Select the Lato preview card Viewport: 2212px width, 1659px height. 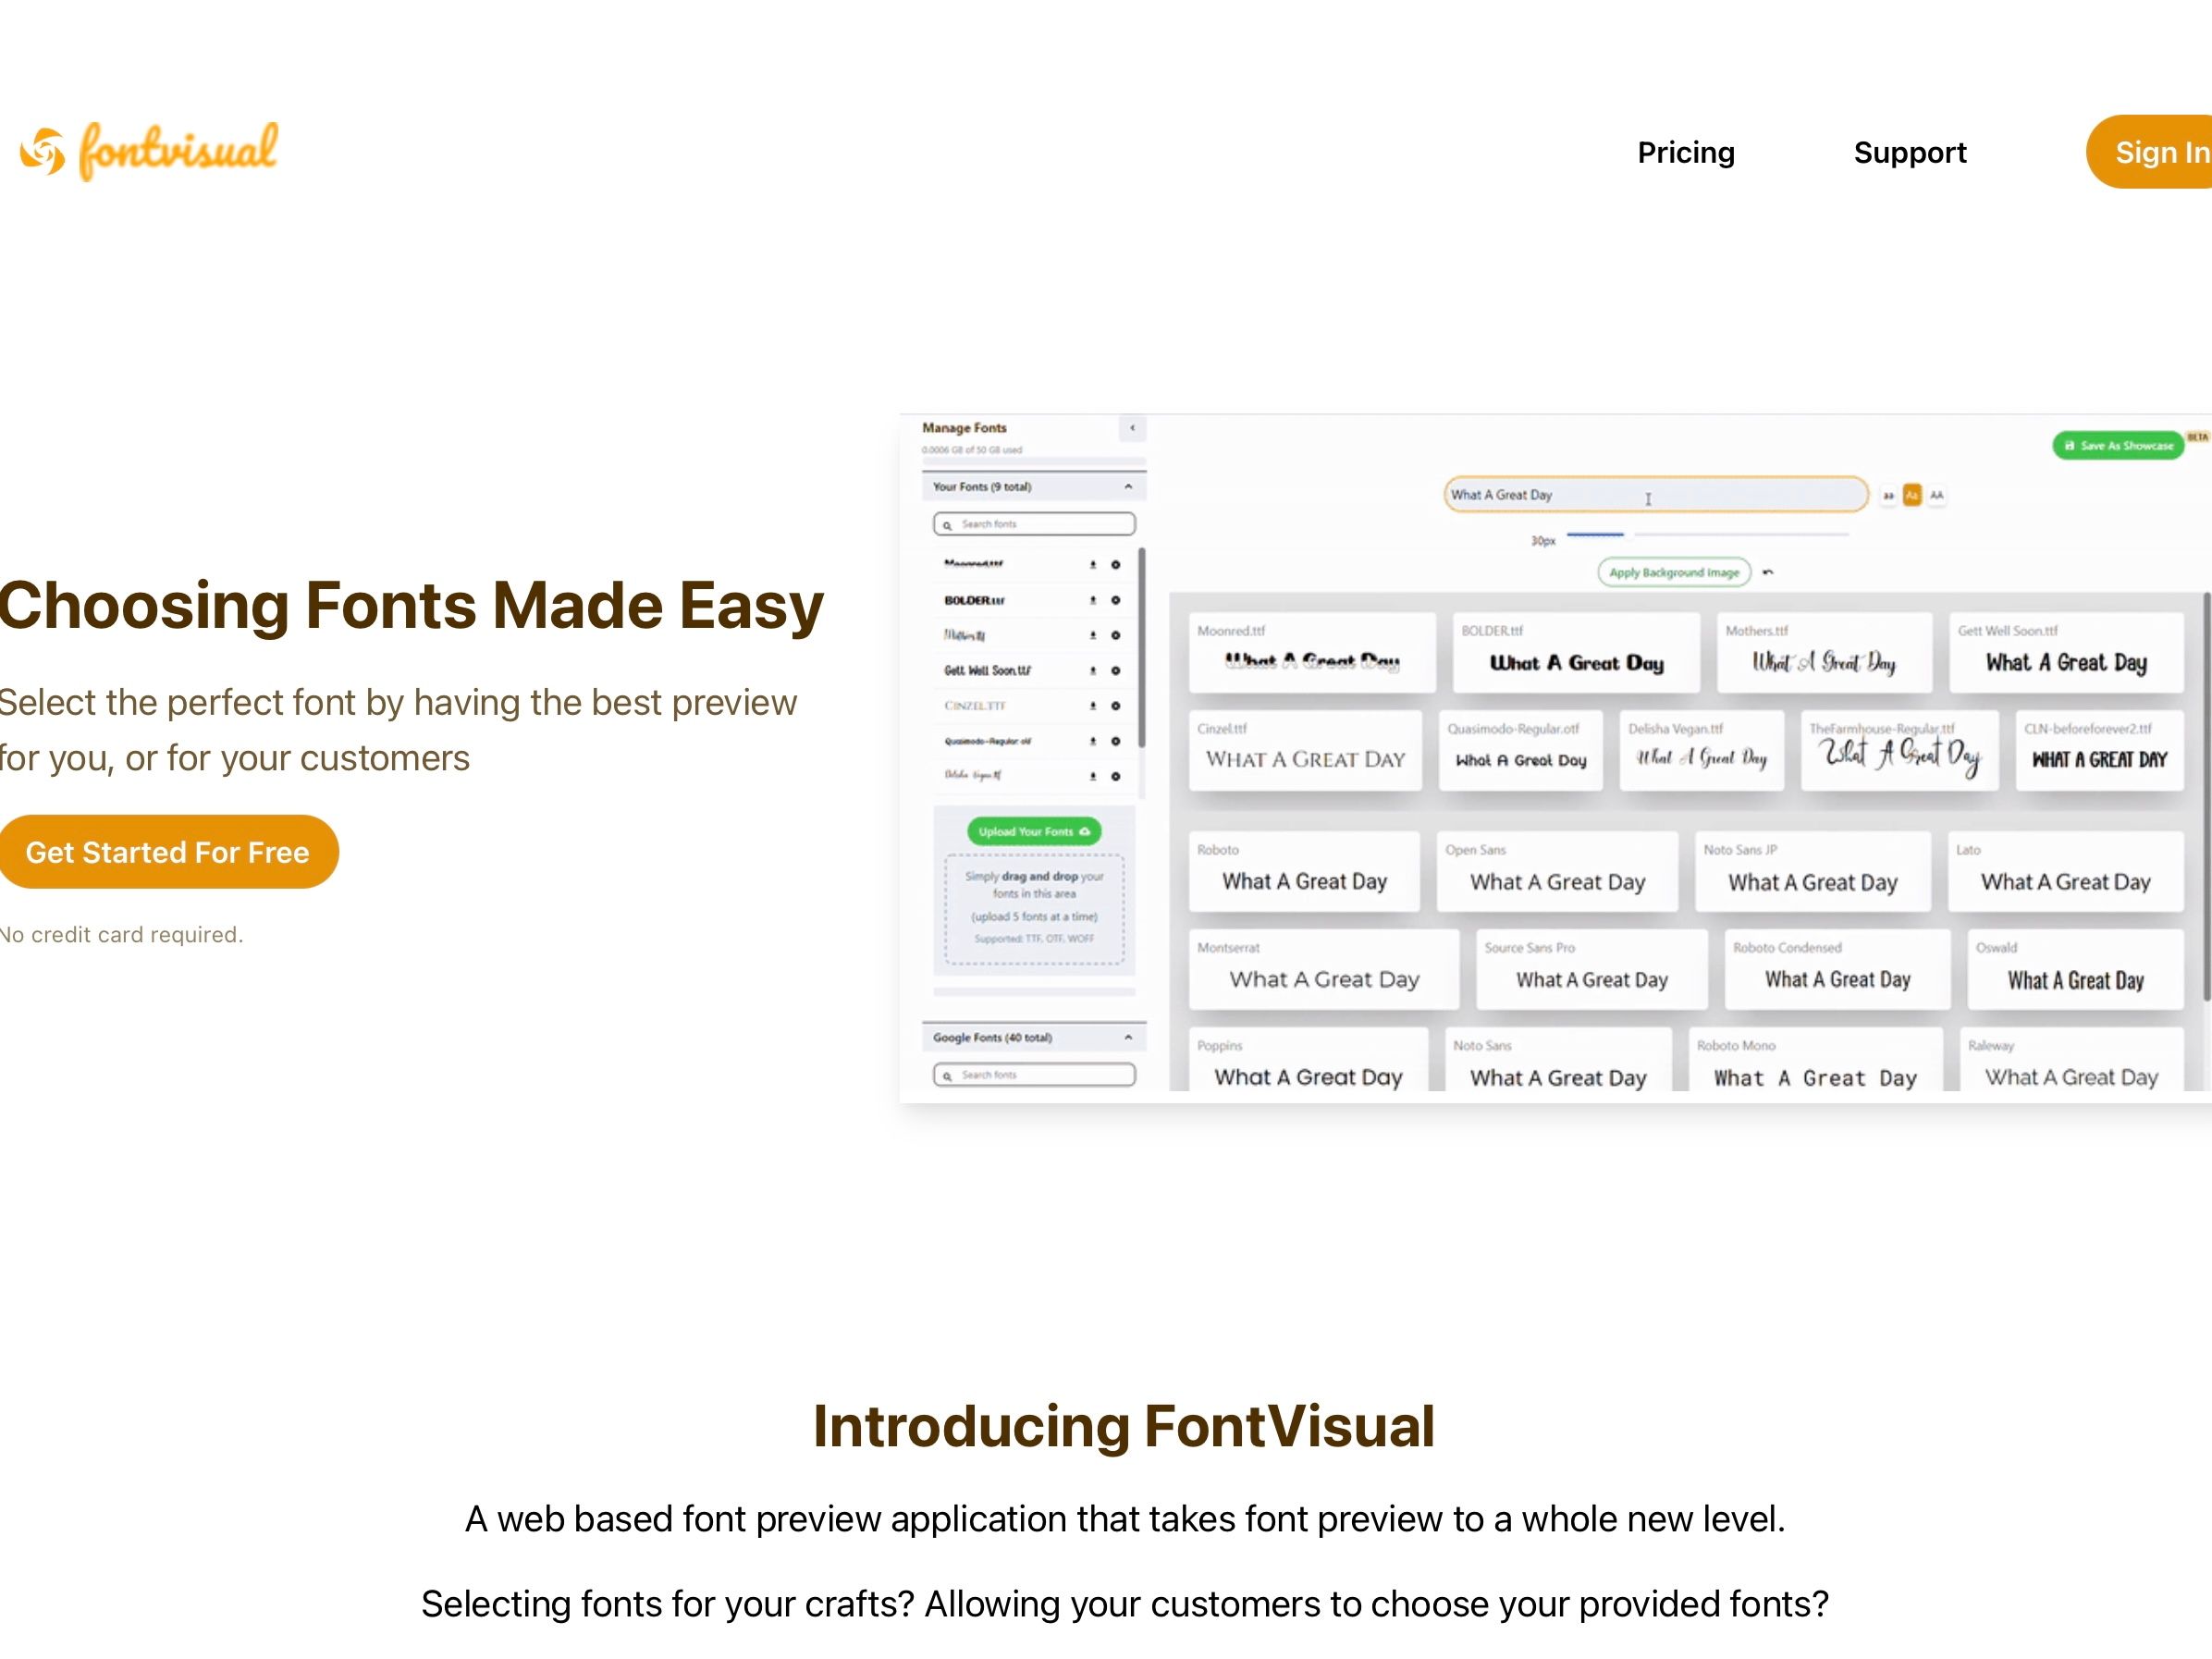tap(2066, 872)
